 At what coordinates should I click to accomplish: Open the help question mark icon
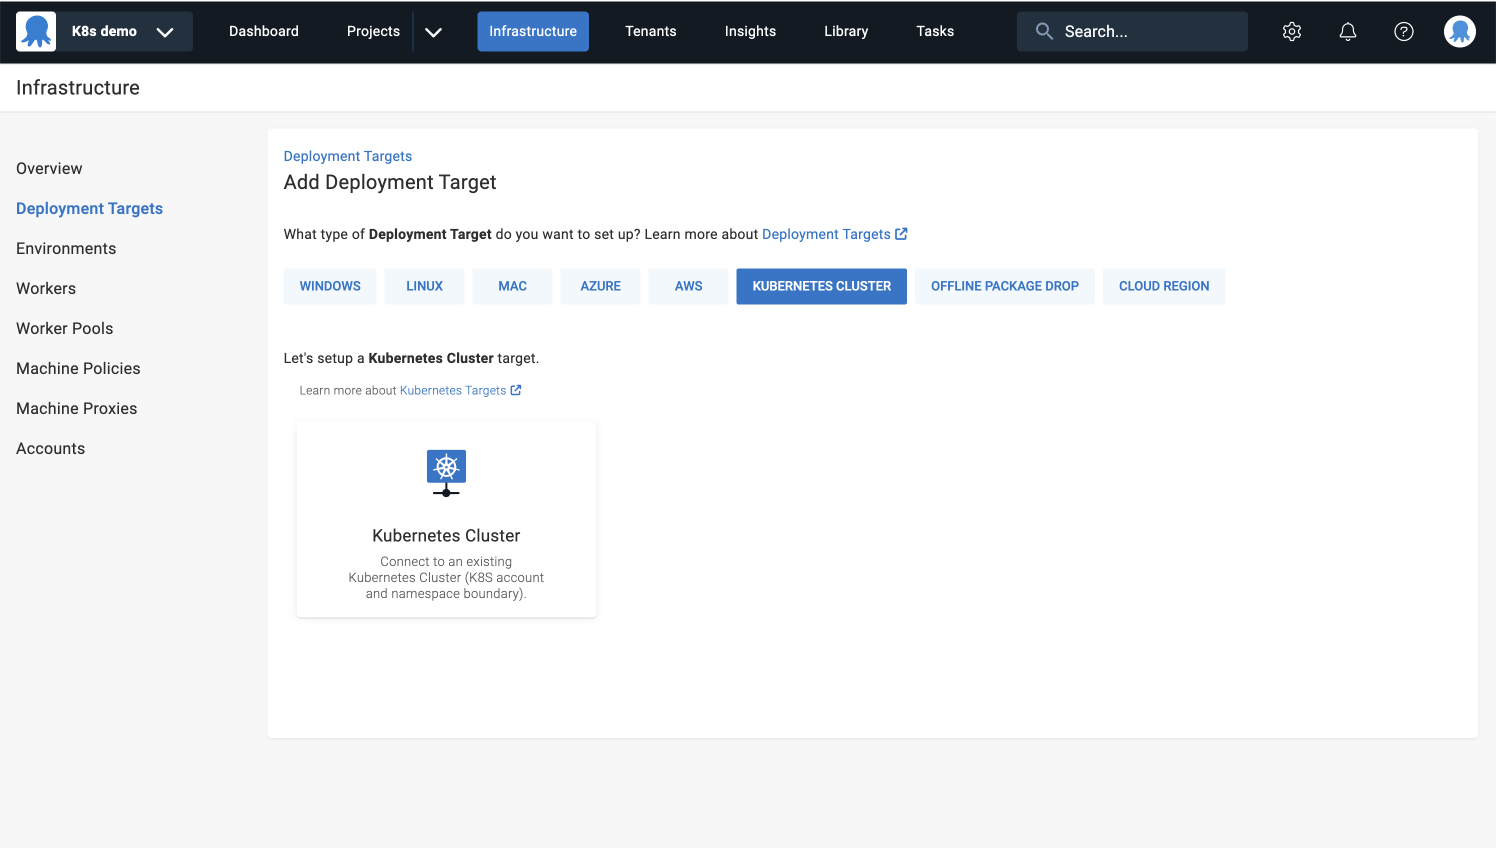point(1403,31)
